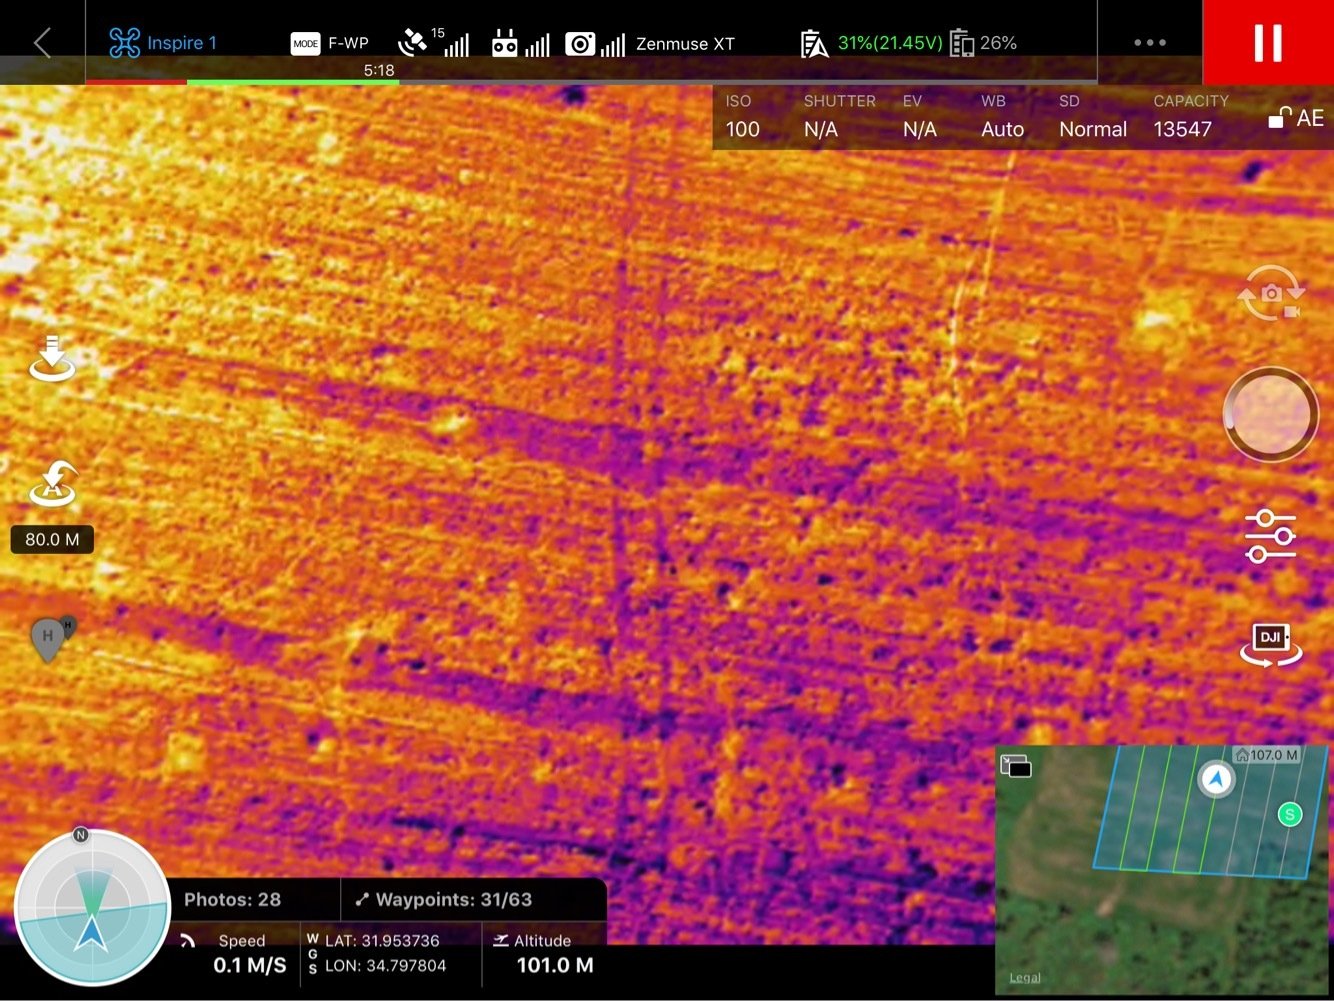Open remote controller signal settings

(x=520, y=43)
